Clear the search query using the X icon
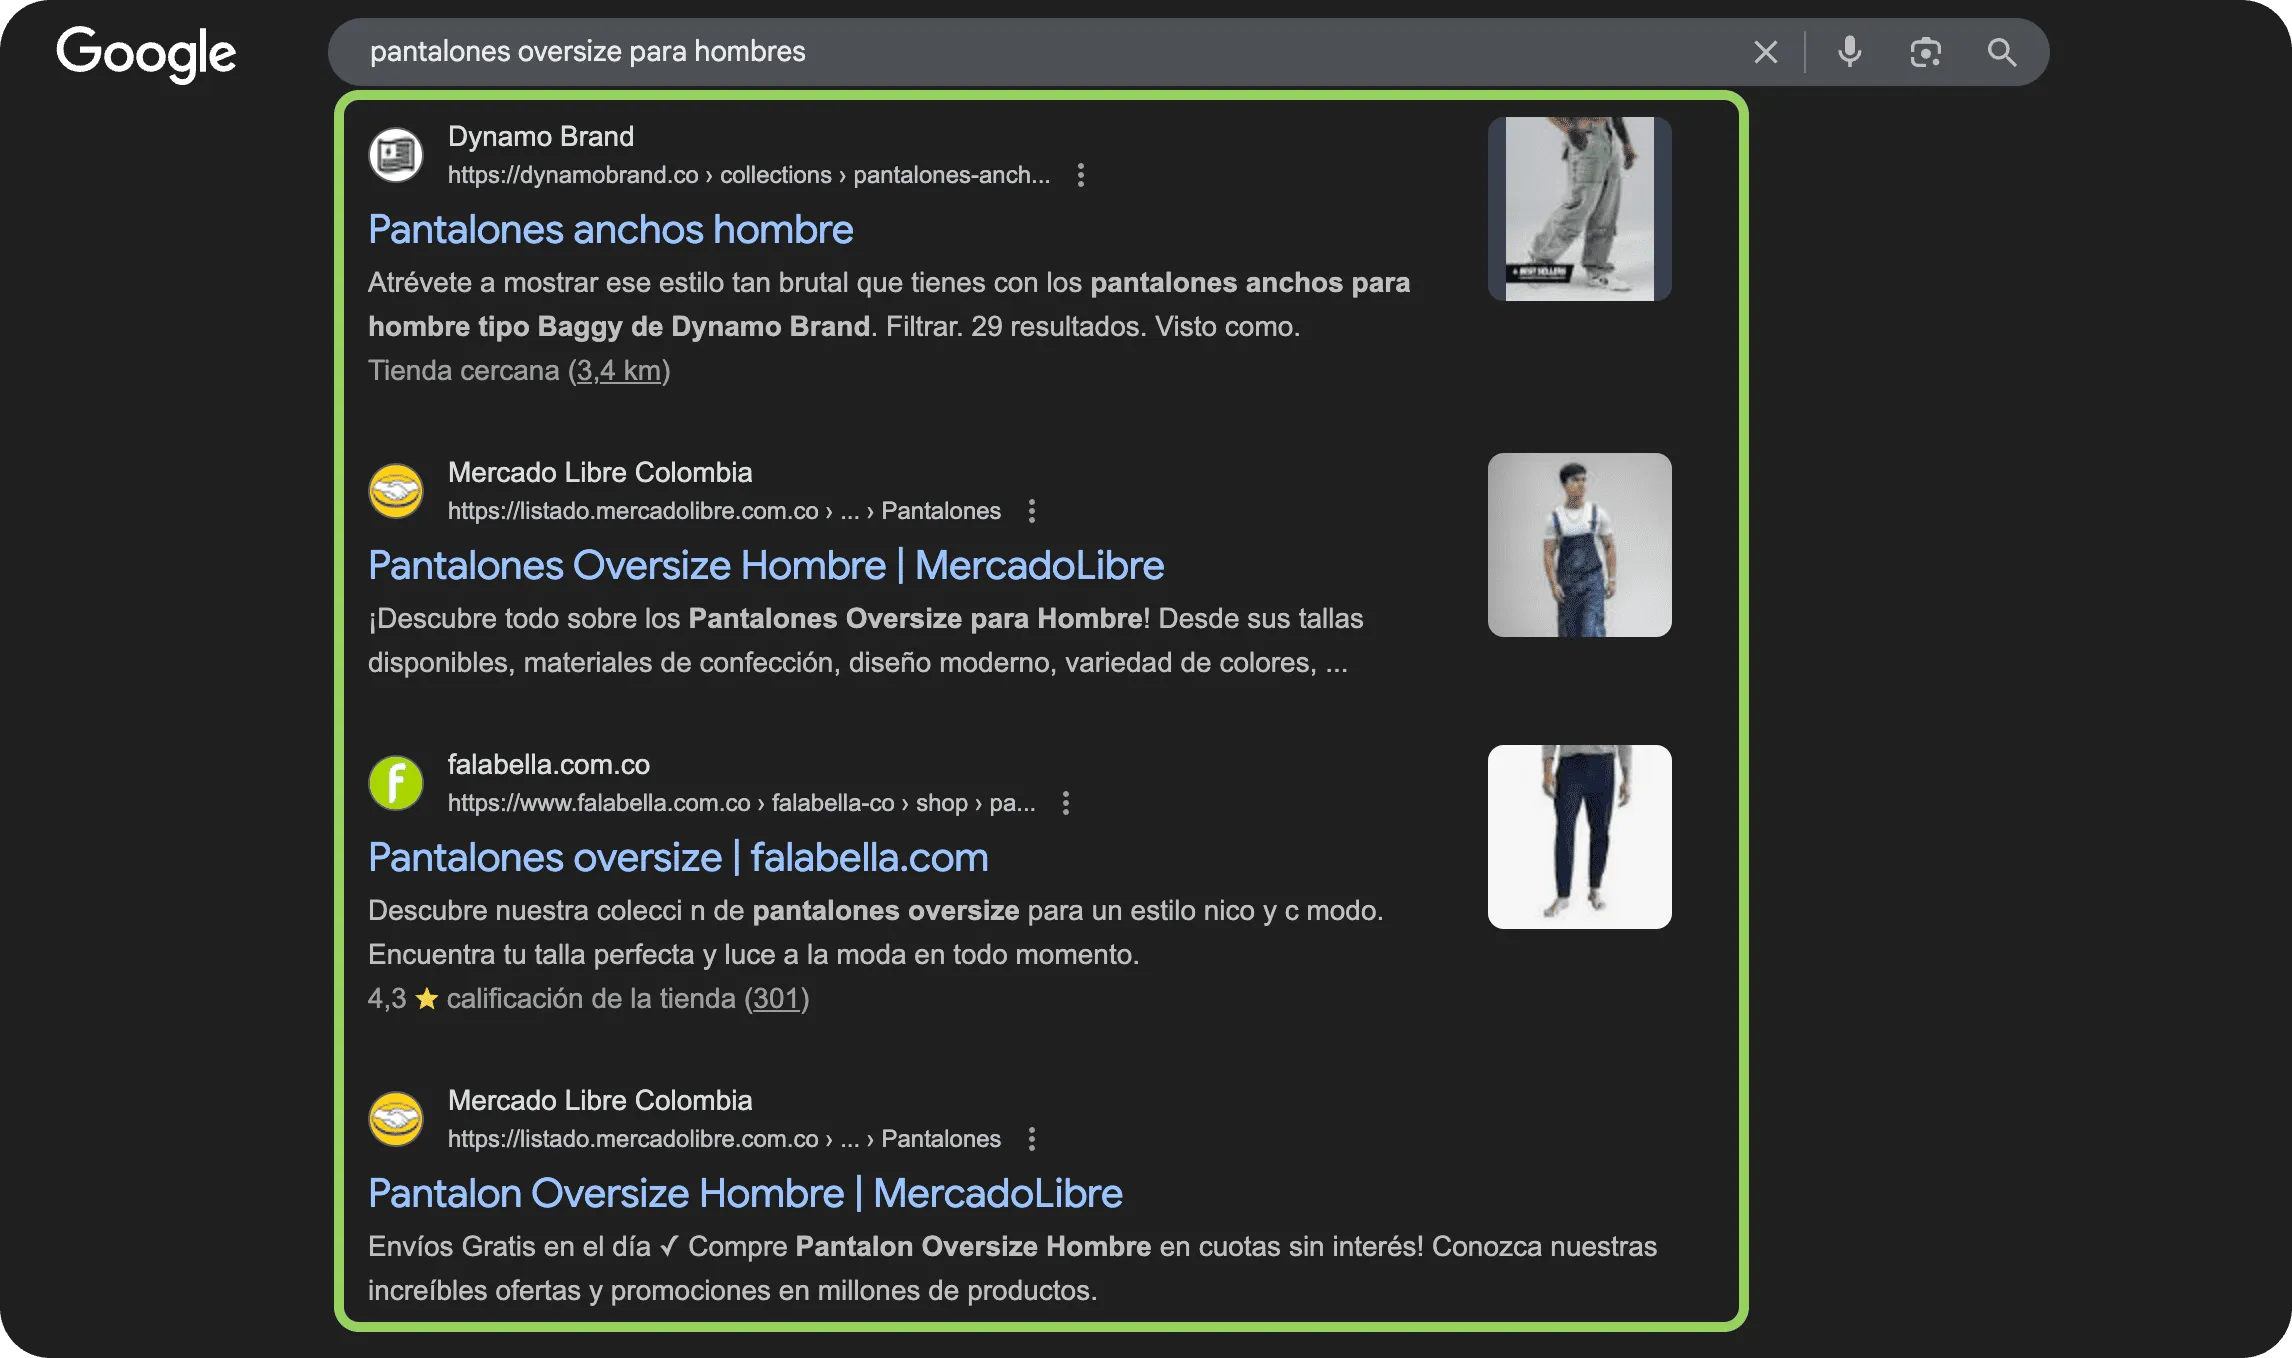 click(x=1765, y=52)
